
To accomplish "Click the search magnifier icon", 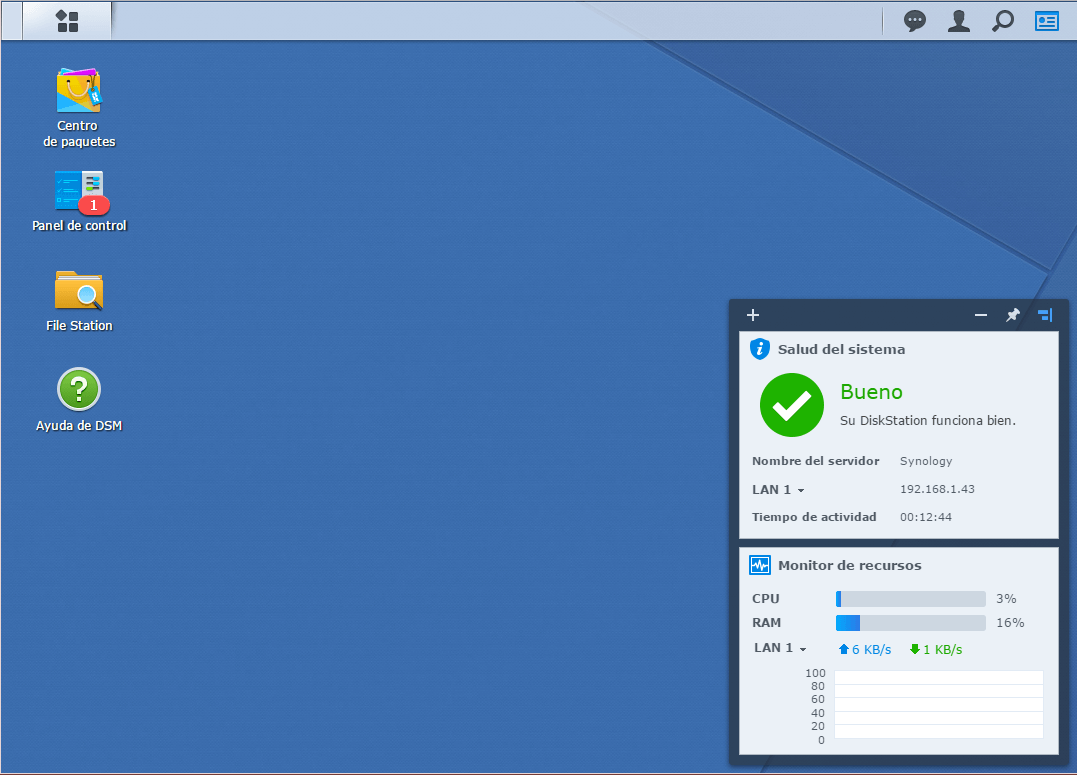I will point(1002,21).
